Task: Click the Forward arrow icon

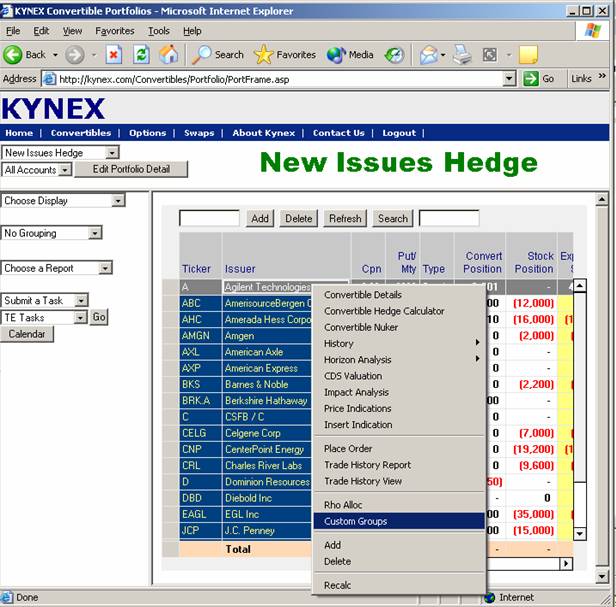Action: coord(74,55)
